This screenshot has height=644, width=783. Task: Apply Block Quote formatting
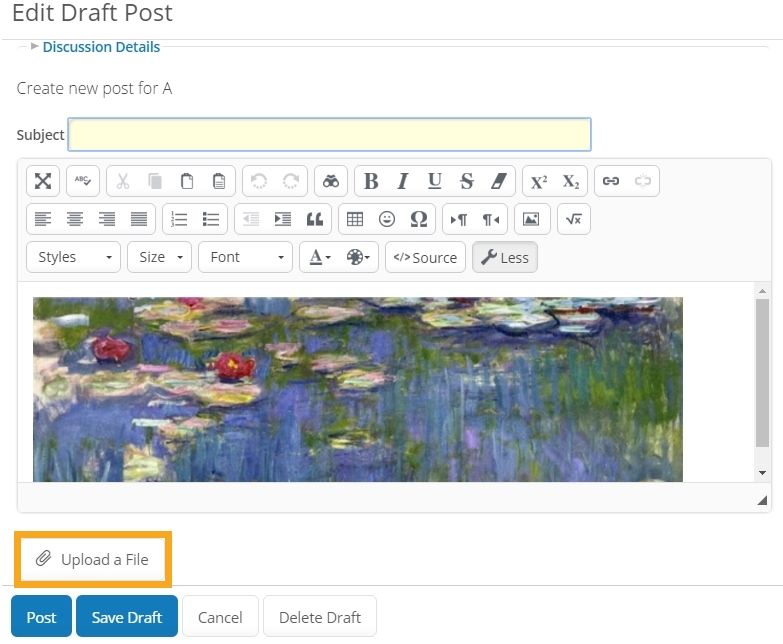click(x=315, y=219)
